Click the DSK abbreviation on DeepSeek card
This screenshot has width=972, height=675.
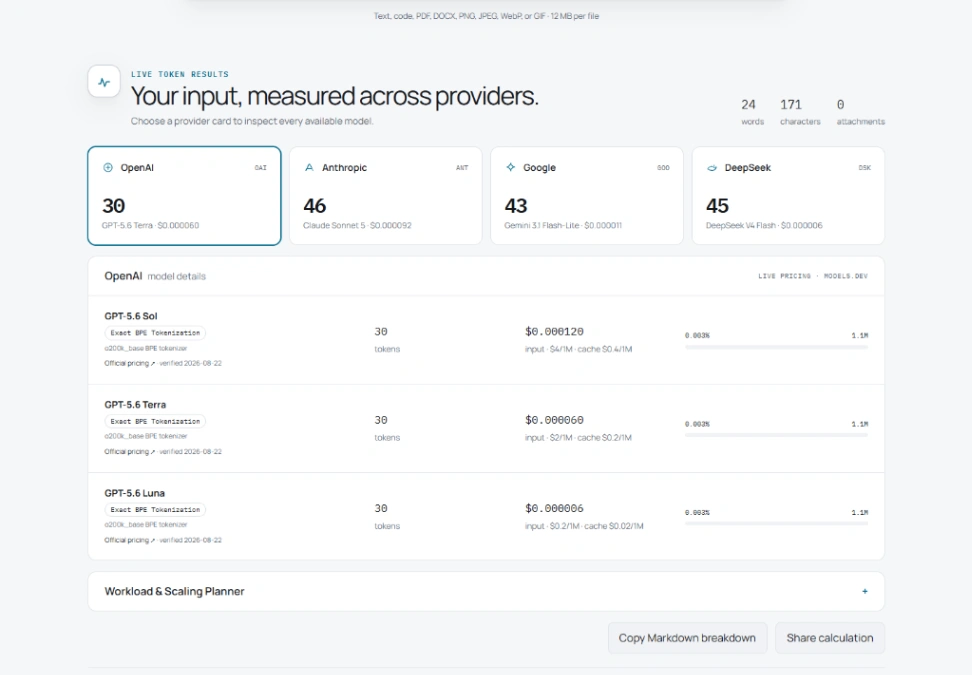[x=864, y=167]
